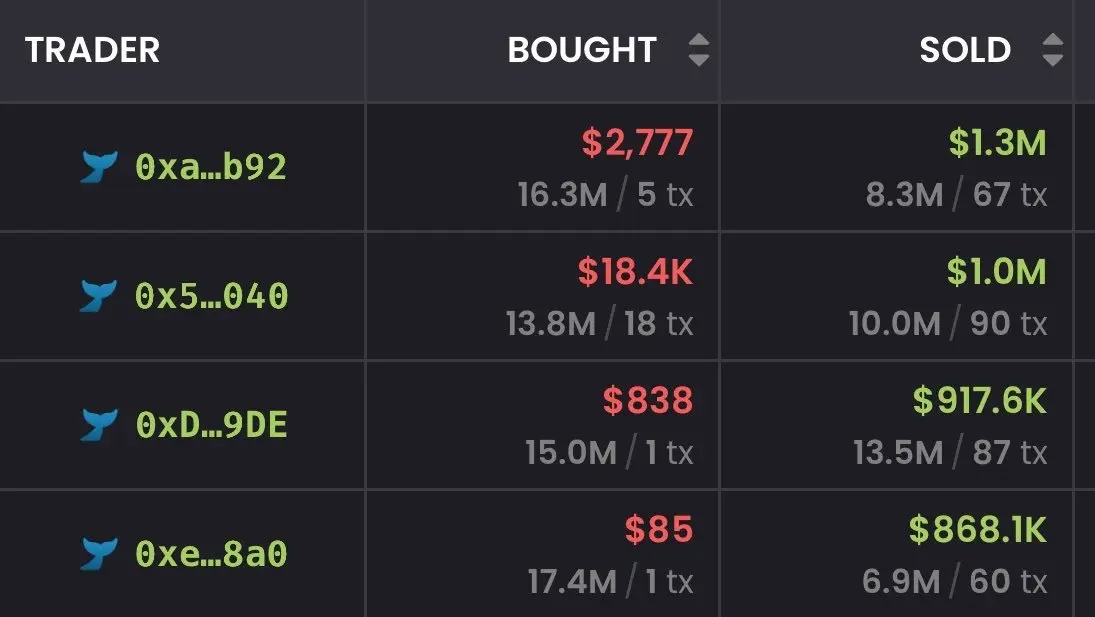Open trader address 0xa…b92
The height and width of the screenshot is (617, 1095).
211,167
